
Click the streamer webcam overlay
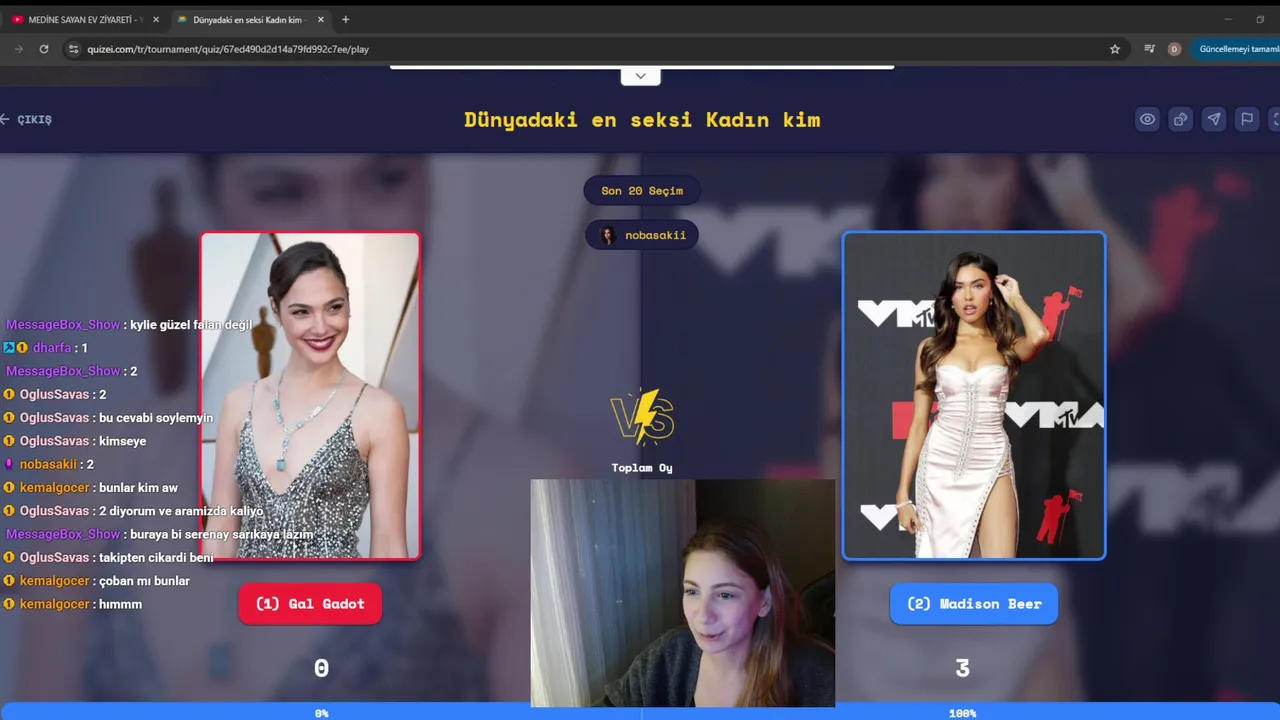click(x=683, y=593)
